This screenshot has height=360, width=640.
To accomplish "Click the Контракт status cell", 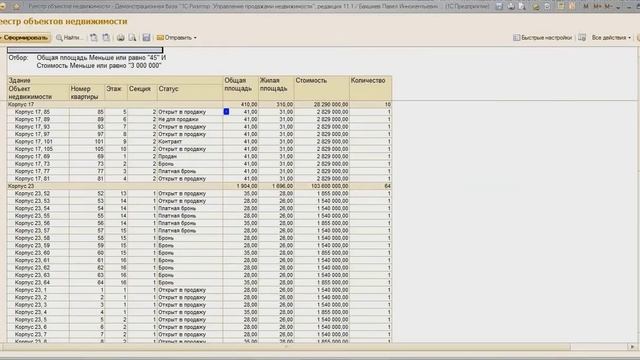I will (x=190, y=142).
